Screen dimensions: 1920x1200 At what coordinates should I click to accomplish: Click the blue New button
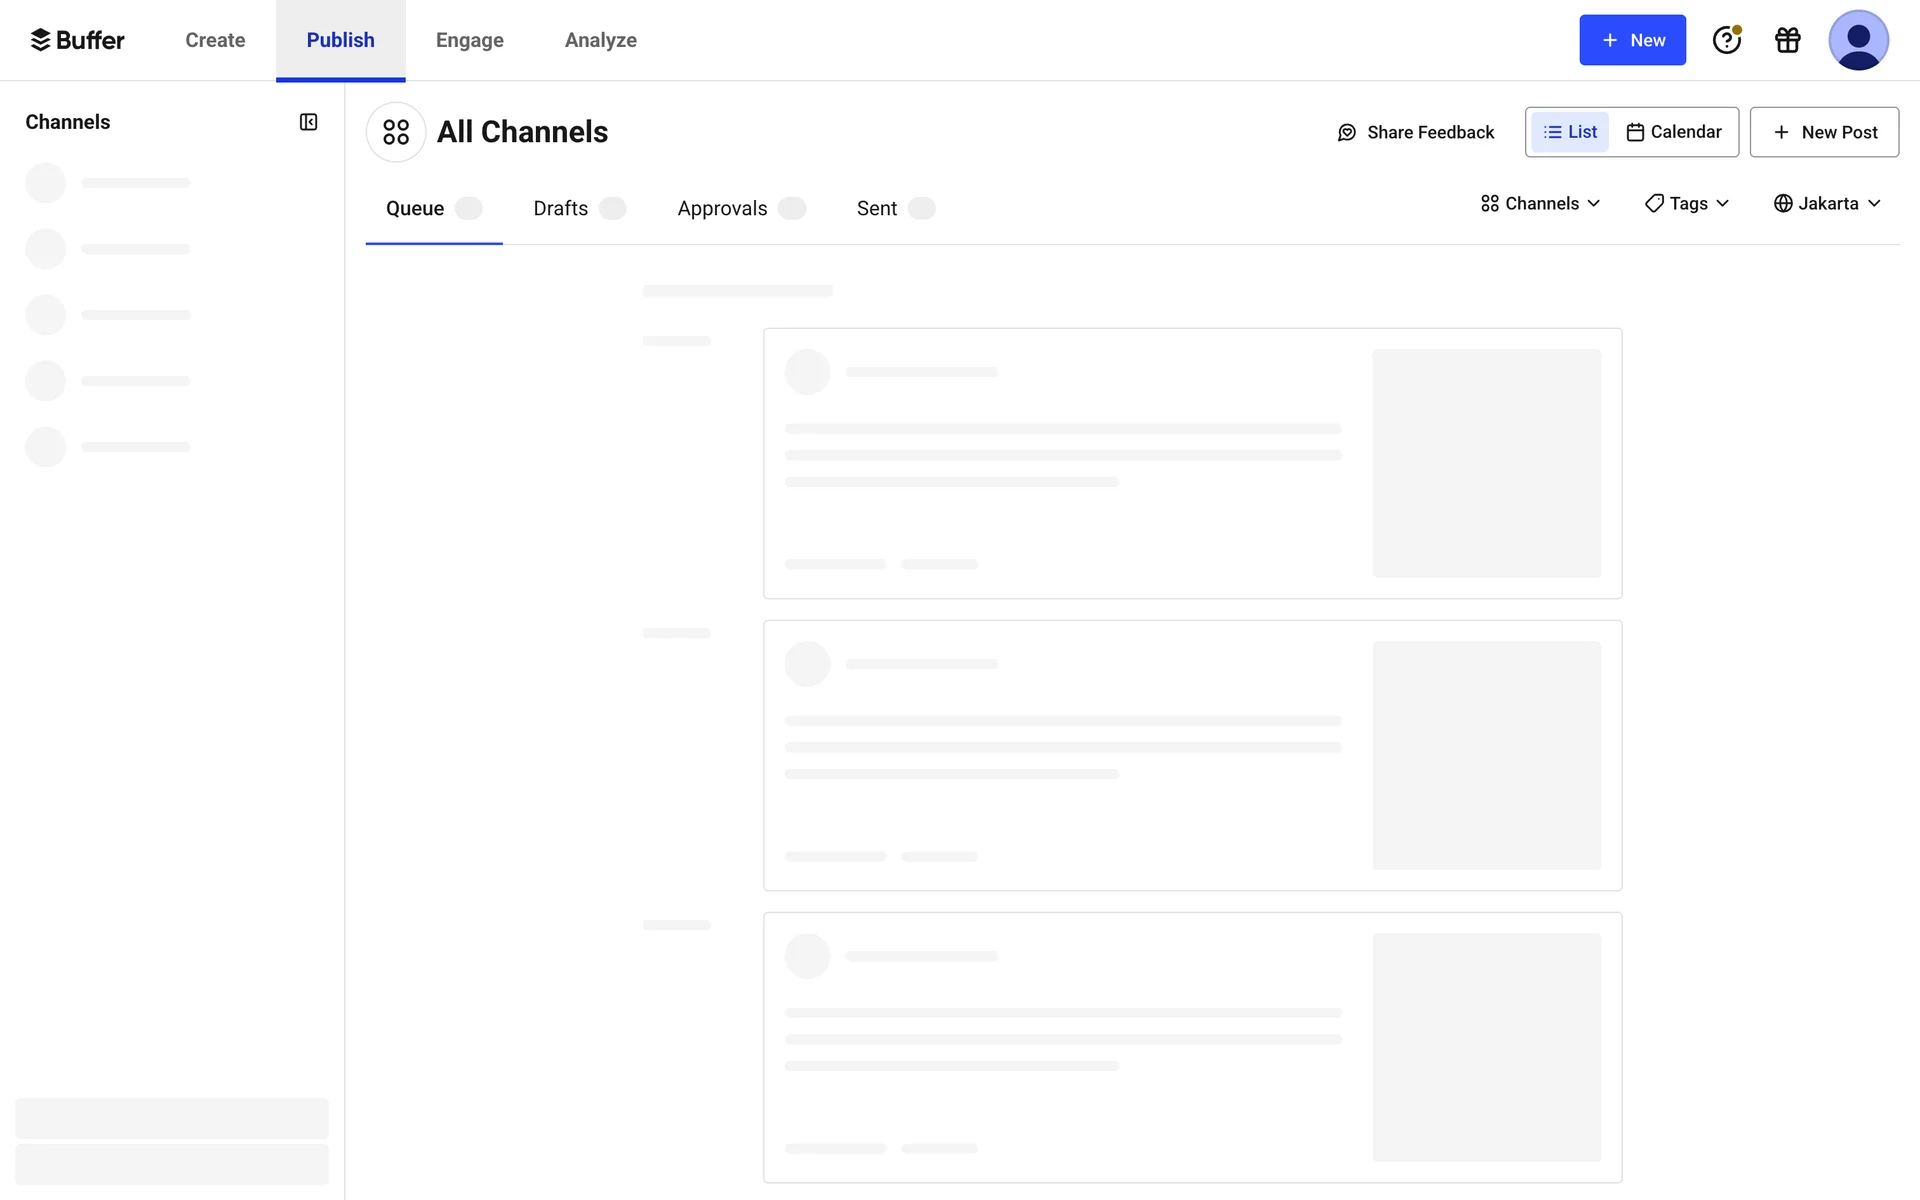pyautogui.click(x=1632, y=40)
